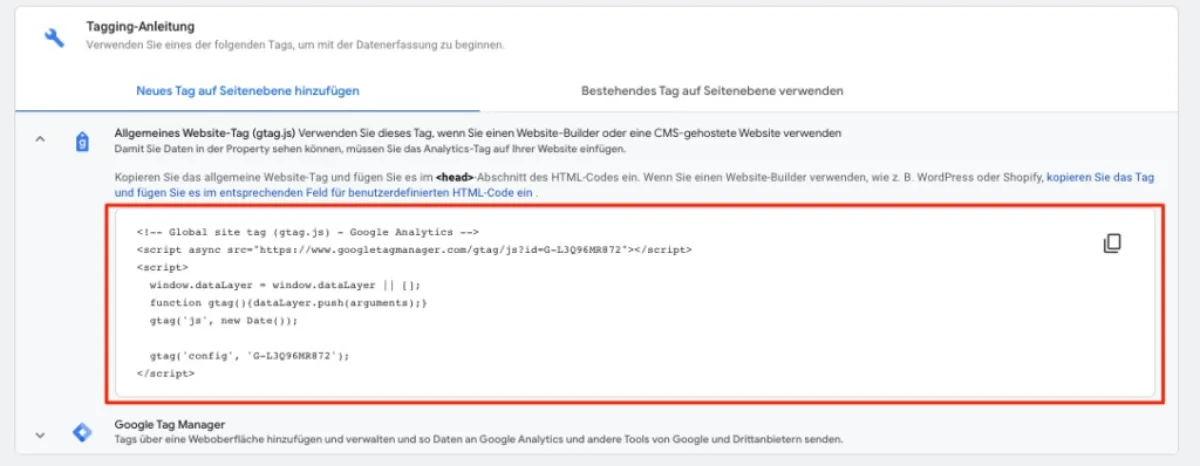Copy the gtag.js code snippet

[x=1112, y=244]
